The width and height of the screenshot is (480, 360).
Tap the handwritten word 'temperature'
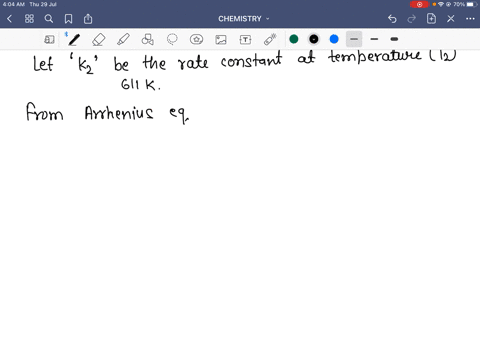[375, 57]
